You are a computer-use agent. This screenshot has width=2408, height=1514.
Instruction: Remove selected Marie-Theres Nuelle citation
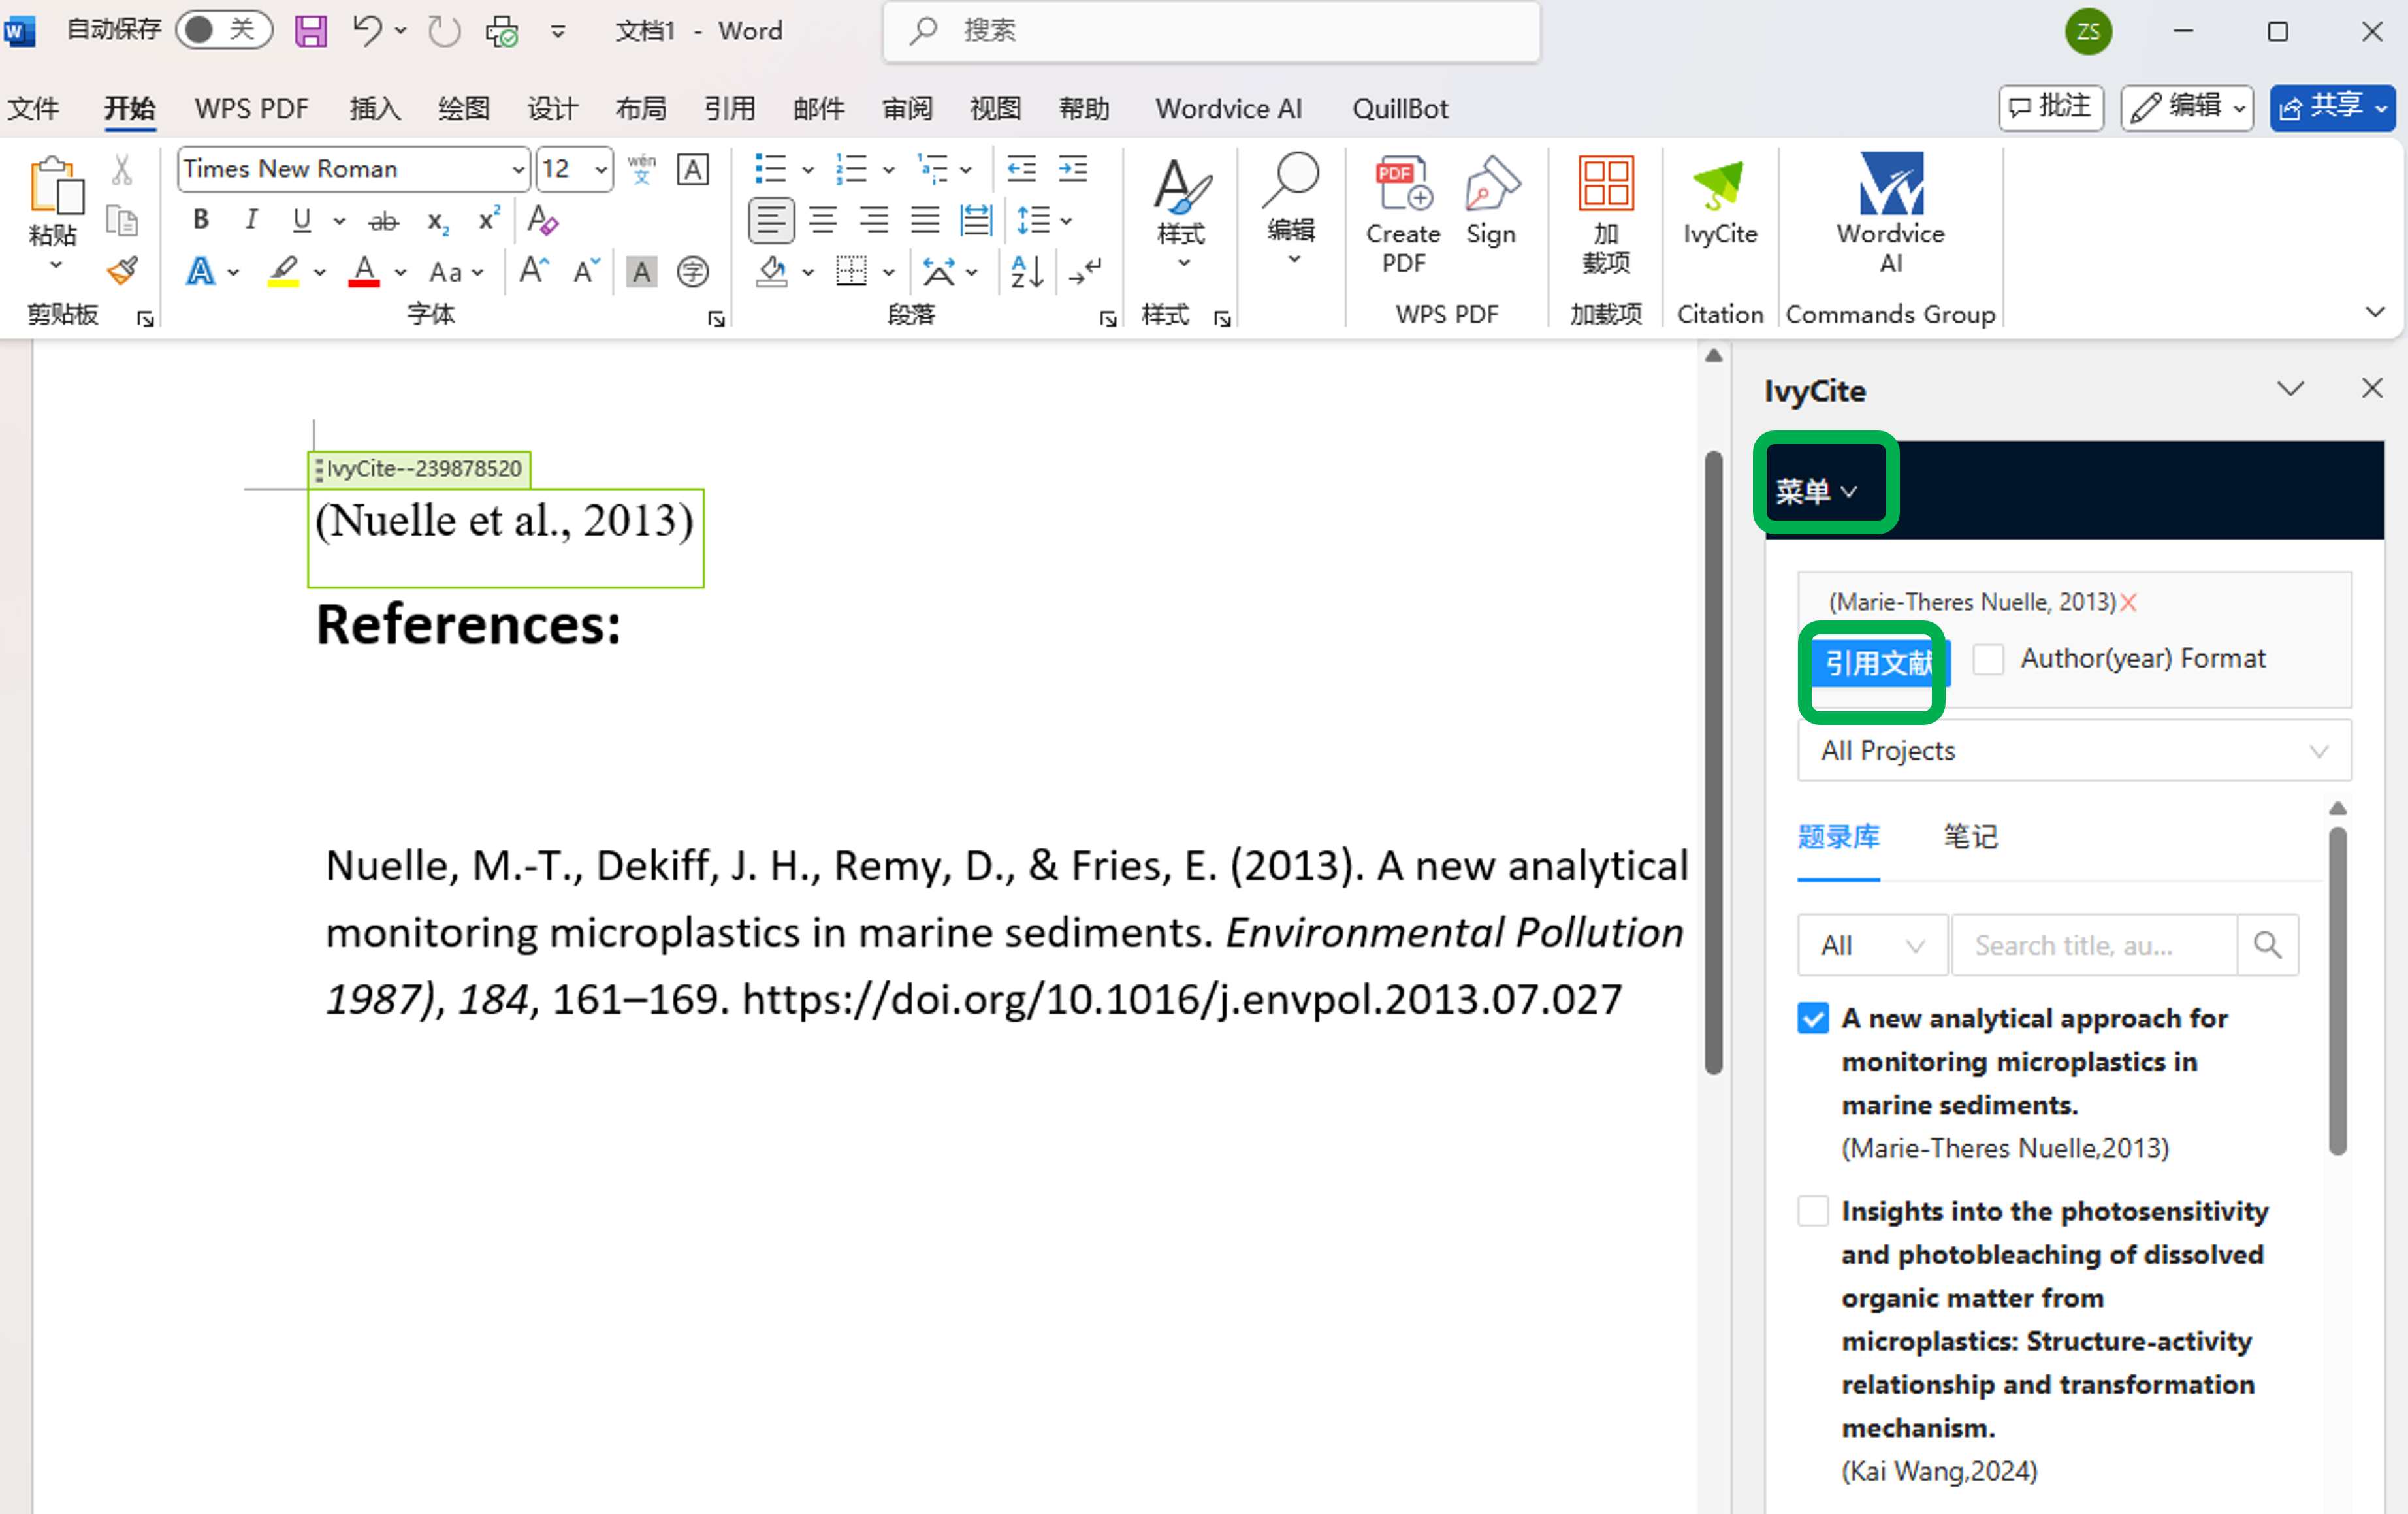click(2128, 602)
